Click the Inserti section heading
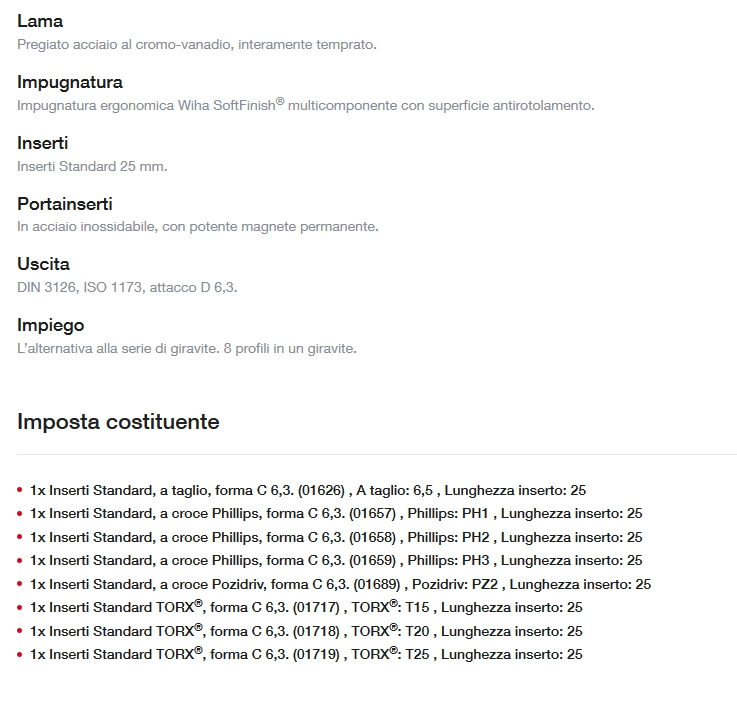The height and width of the screenshot is (701, 737). coord(43,143)
